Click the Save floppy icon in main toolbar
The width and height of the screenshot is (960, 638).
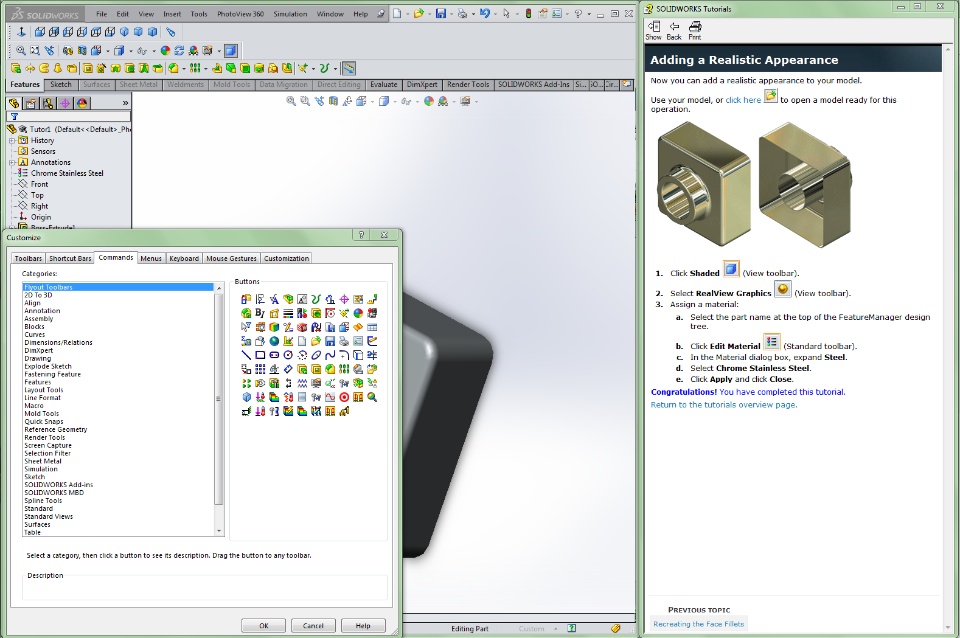click(441, 13)
